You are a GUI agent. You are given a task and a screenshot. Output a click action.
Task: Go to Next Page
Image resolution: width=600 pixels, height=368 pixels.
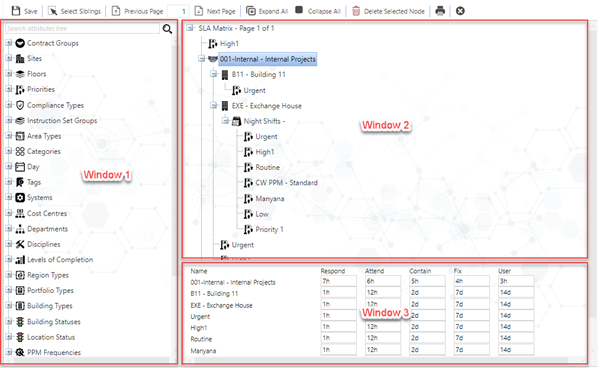(x=215, y=11)
